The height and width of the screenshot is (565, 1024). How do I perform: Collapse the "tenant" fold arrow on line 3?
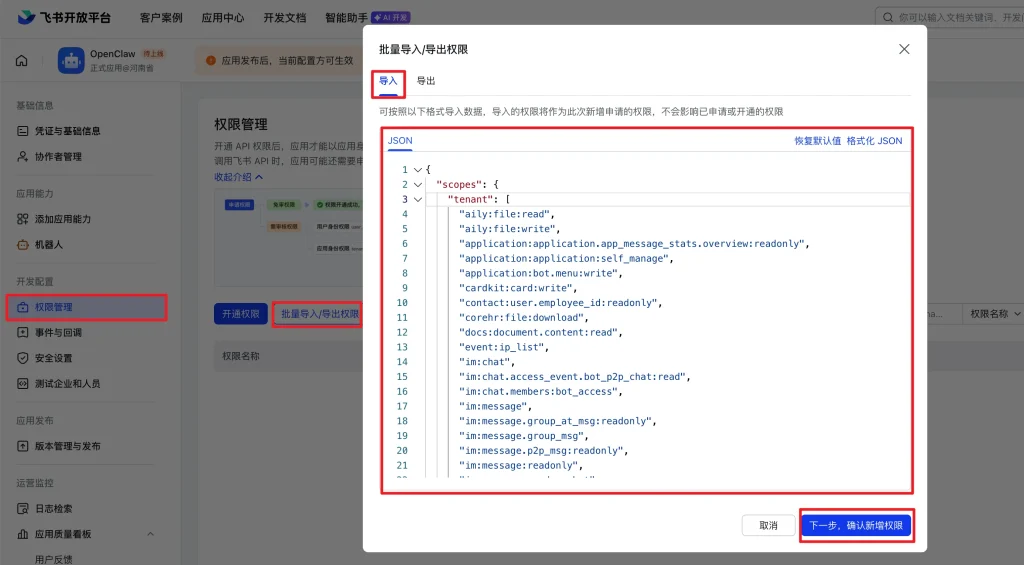tap(418, 199)
